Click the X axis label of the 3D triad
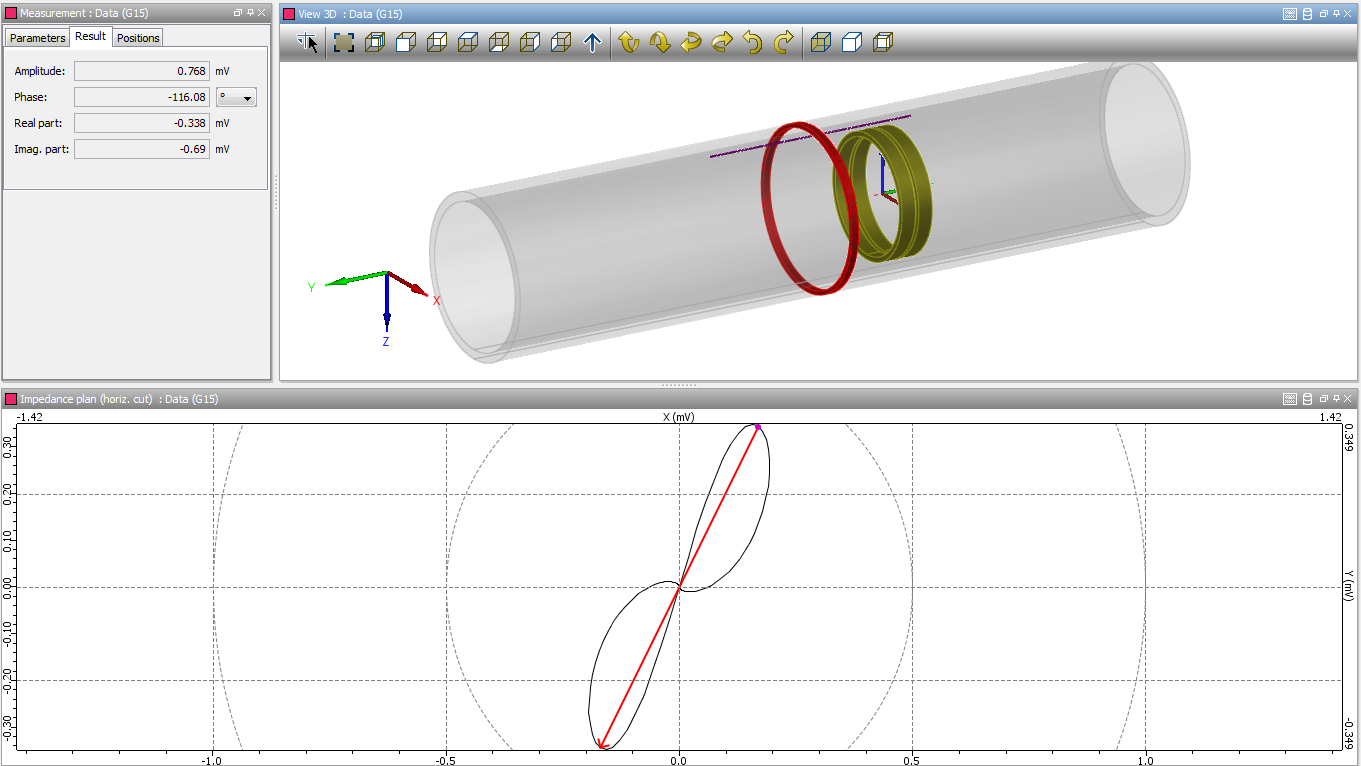 tap(437, 300)
